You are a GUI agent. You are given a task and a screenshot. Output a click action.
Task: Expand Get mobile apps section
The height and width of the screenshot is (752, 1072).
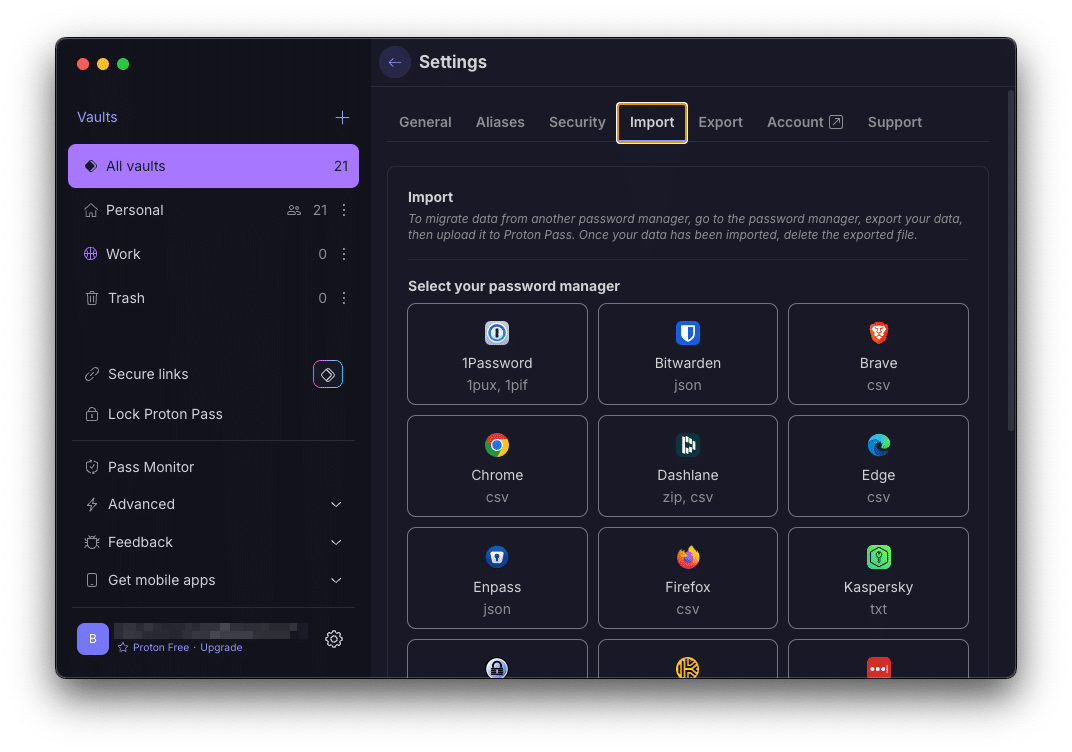(336, 580)
